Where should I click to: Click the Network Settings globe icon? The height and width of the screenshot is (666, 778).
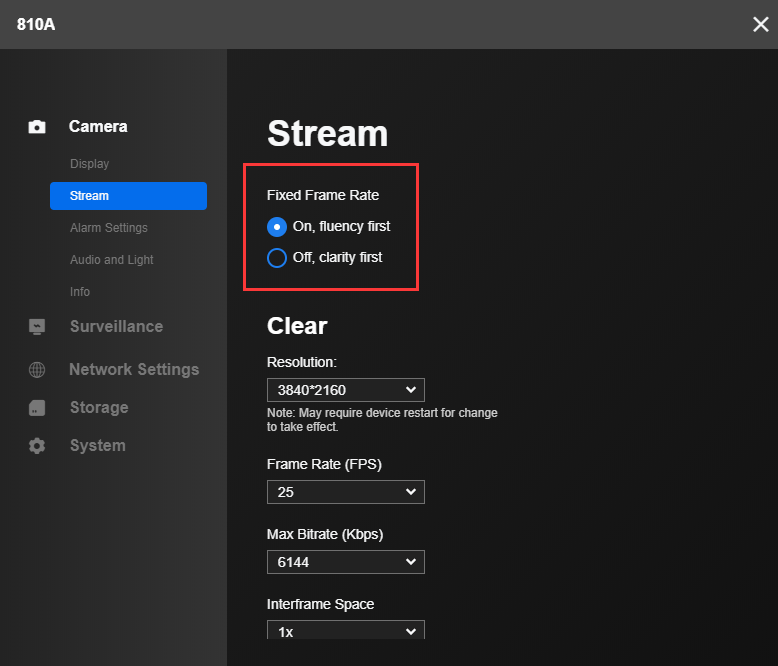click(37, 370)
